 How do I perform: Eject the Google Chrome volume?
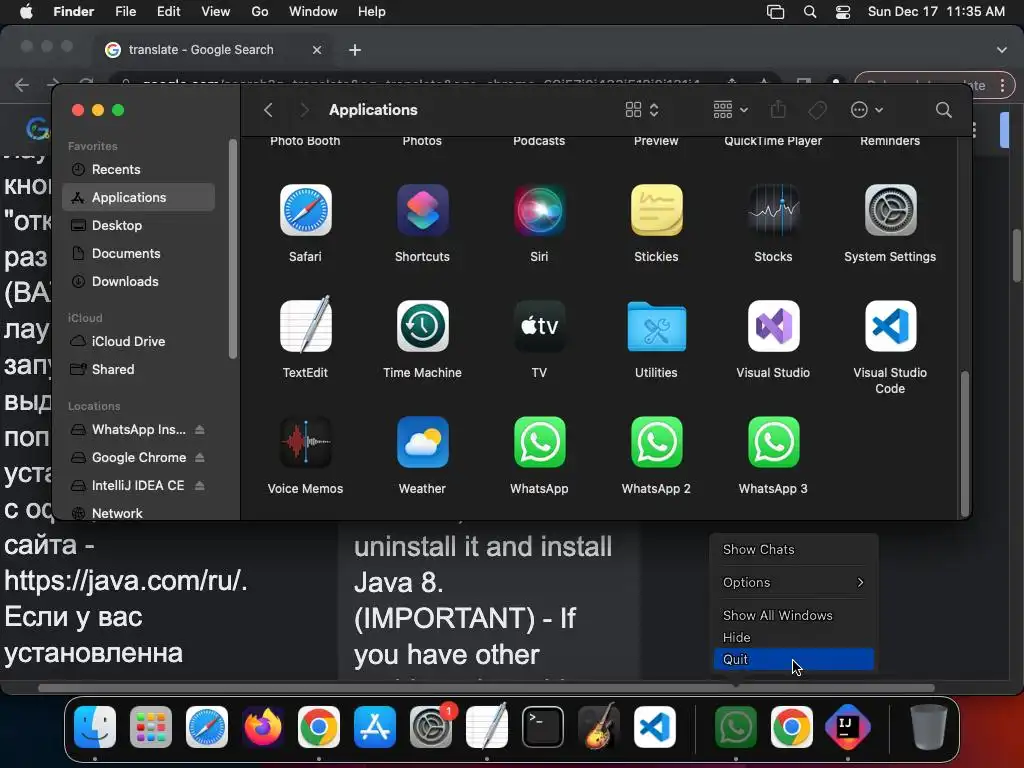[x=200, y=458]
